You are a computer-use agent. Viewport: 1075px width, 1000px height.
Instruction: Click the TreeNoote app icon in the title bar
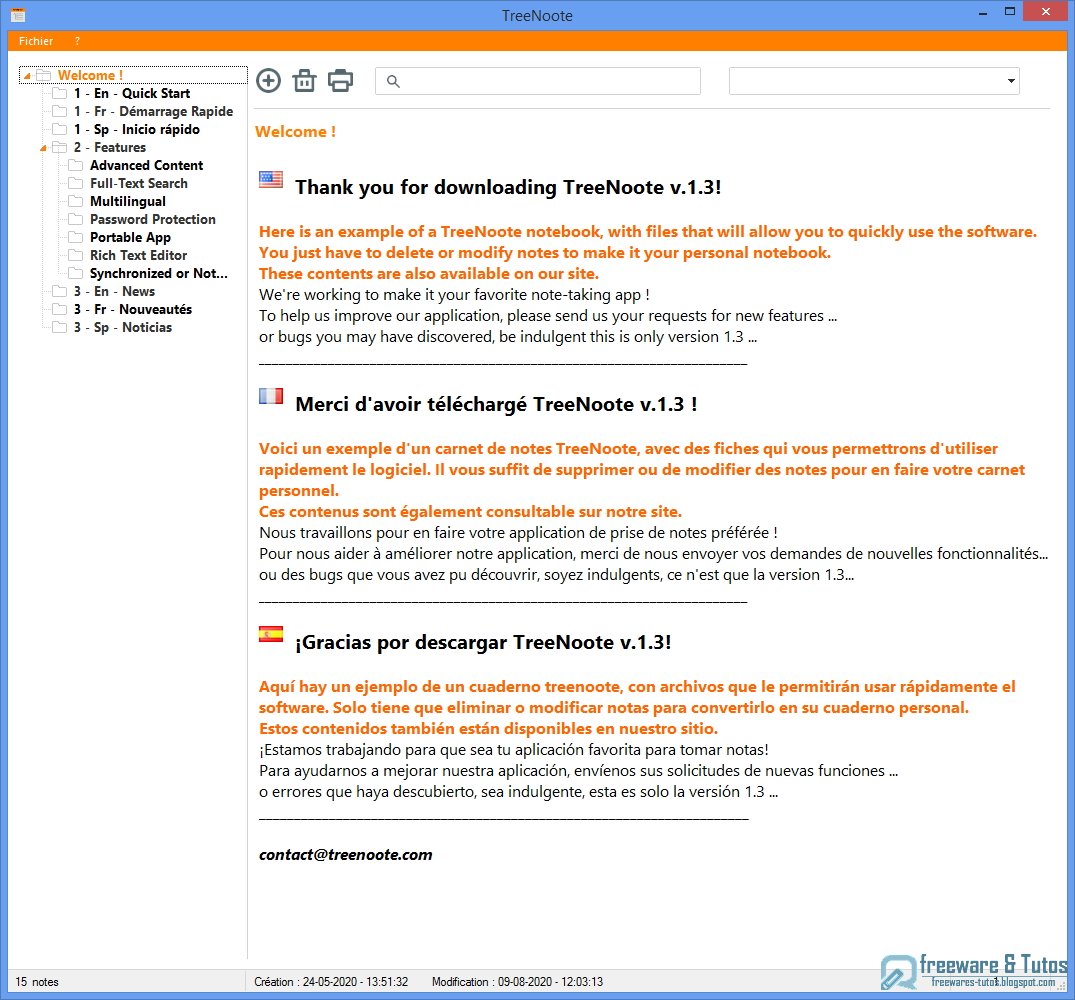[18, 14]
